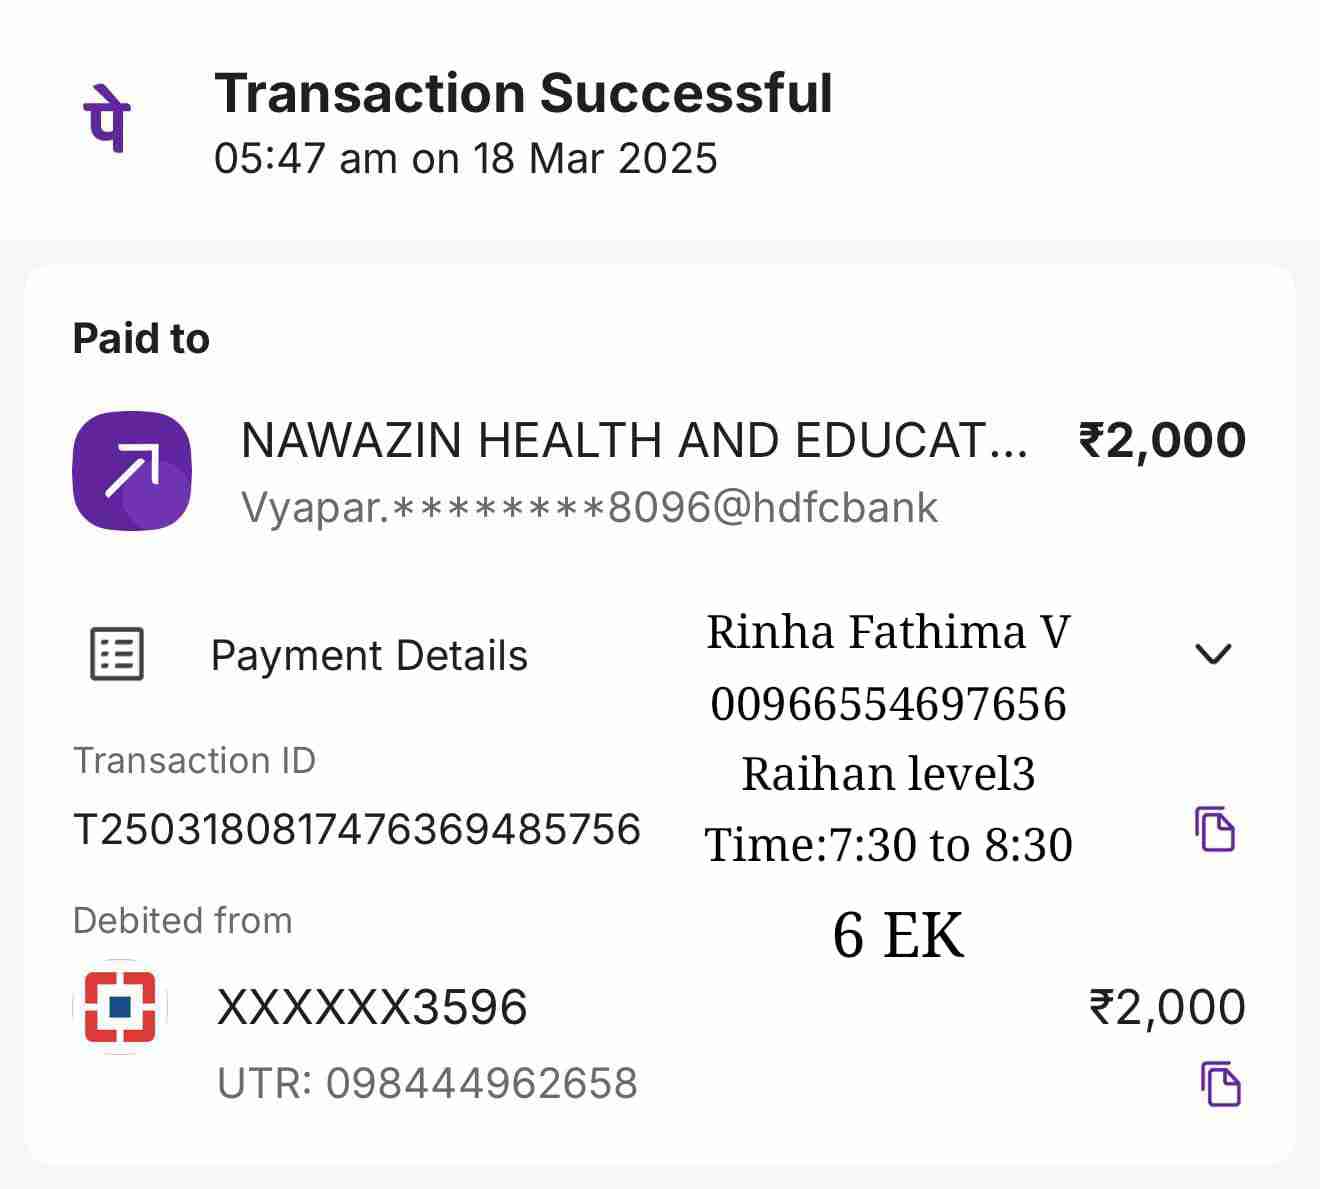Image resolution: width=1320 pixels, height=1189 pixels.
Task: Copy the UTR number with the copy icon
Action: tap(1220, 1084)
